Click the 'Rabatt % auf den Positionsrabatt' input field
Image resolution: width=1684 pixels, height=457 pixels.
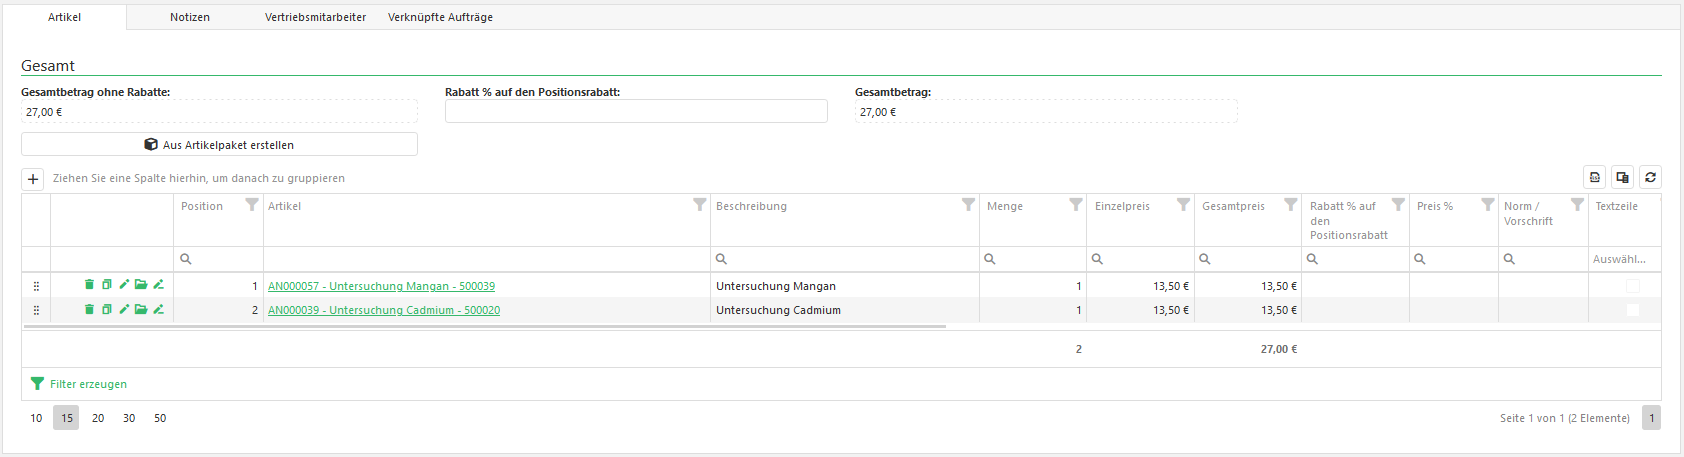coord(636,111)
